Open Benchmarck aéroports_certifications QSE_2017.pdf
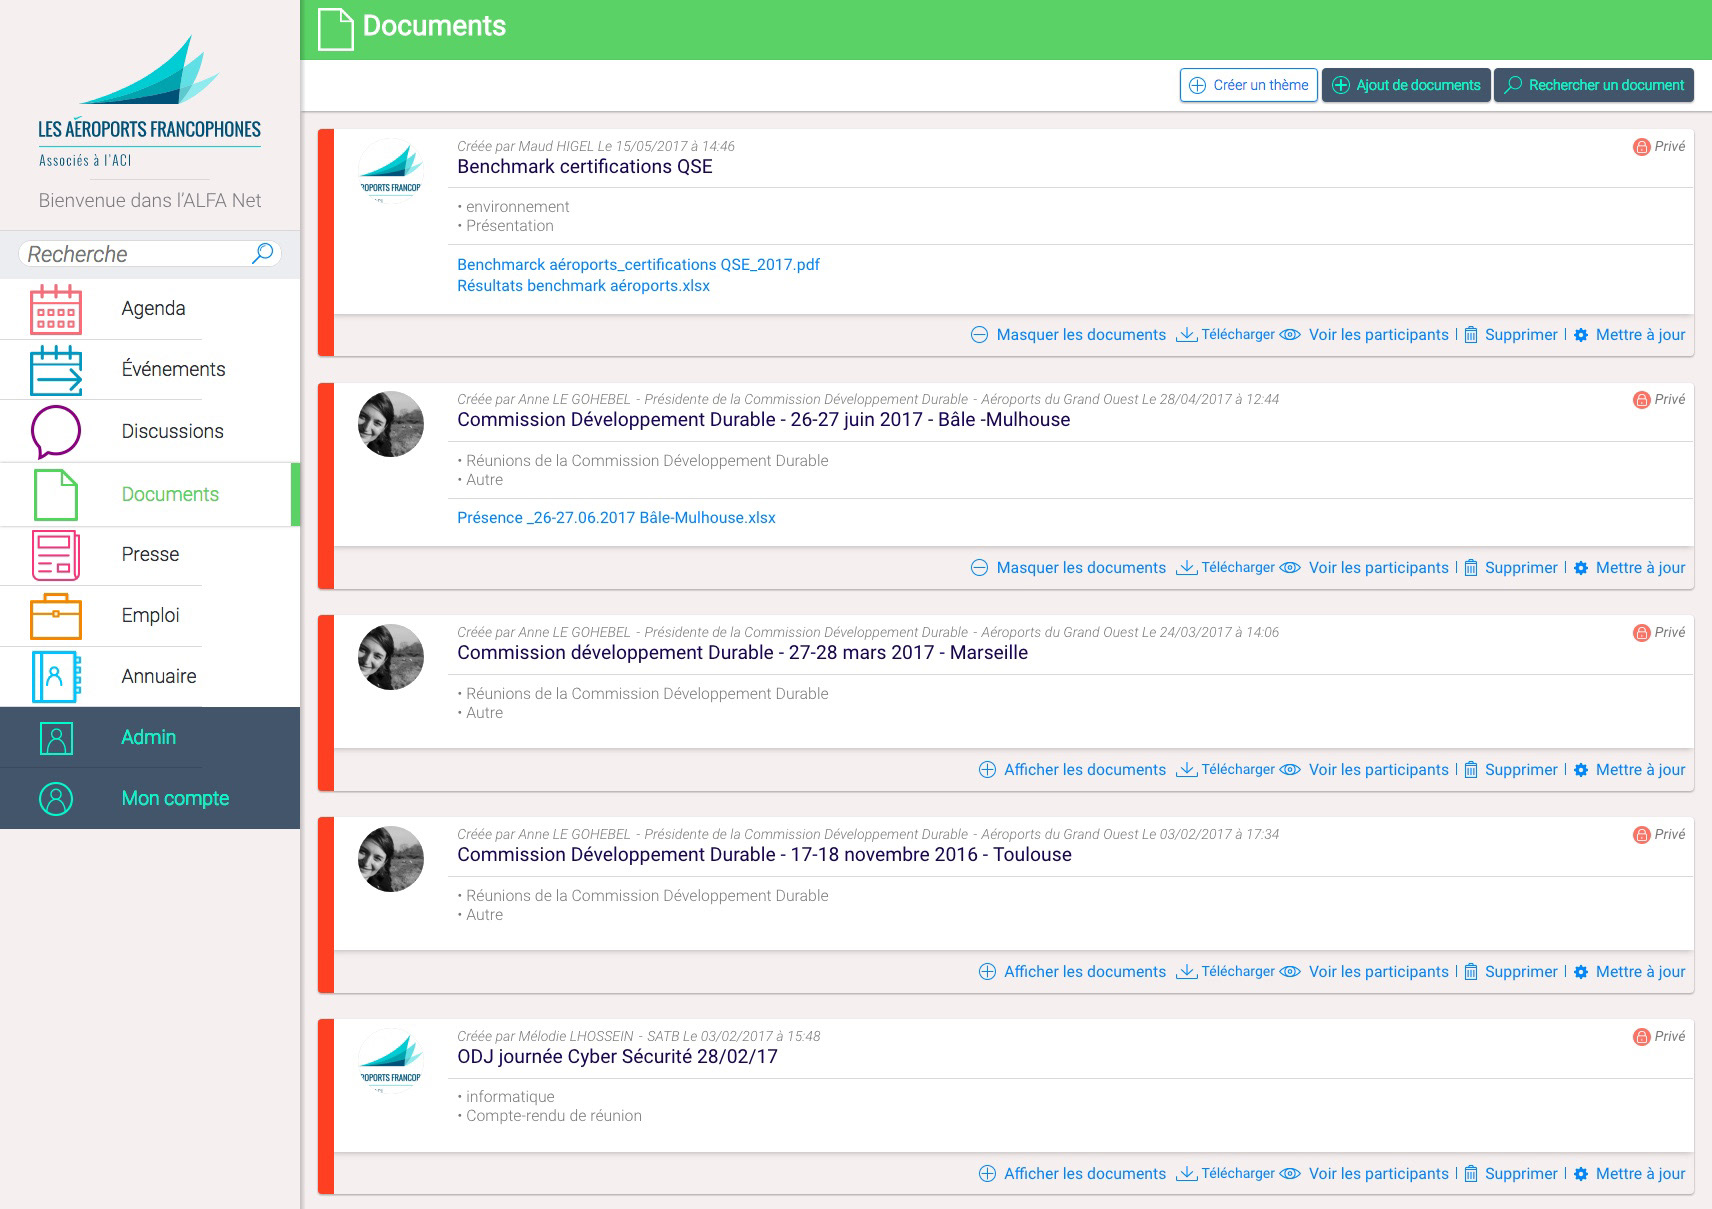The width and height of the screenshot is (1712, 1209). click(x=638, y=265)
